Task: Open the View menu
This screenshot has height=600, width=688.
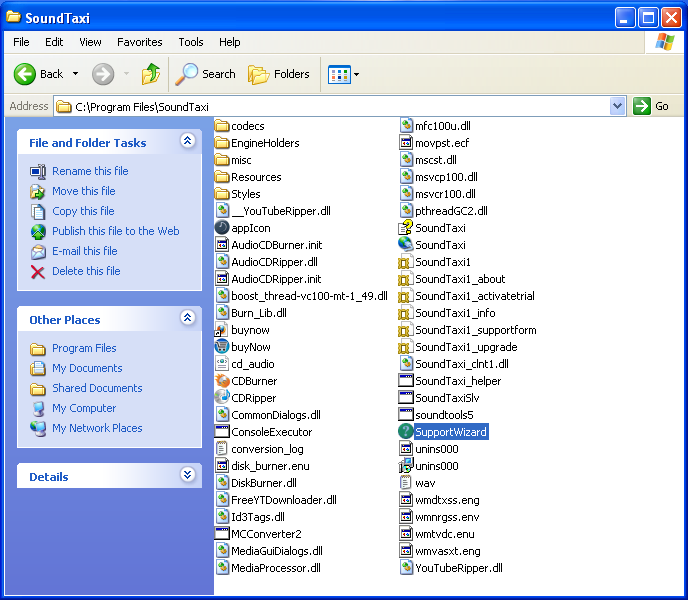Action: pyautogui.click(x=90, y=42)
